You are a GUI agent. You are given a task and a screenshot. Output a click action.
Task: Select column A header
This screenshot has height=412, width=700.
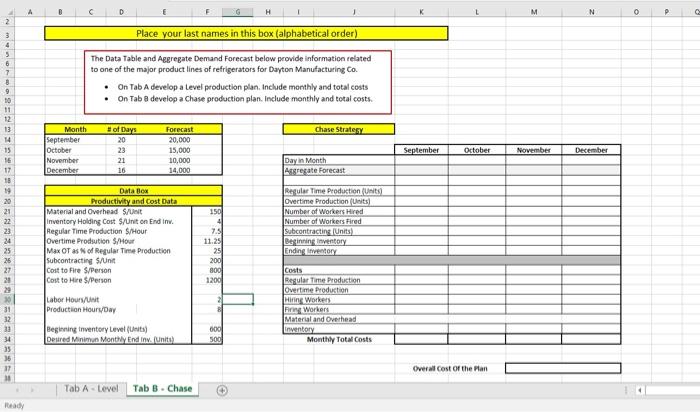pos(29,12)
